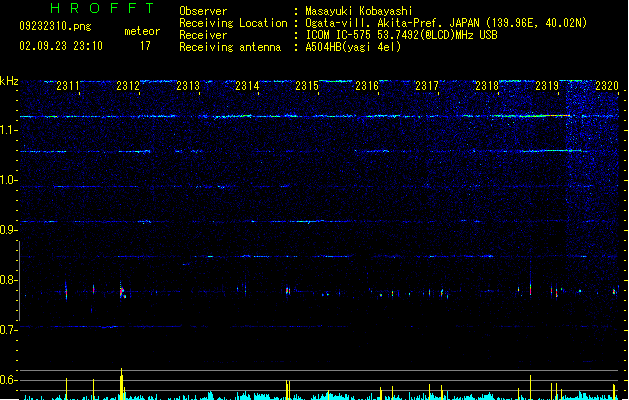The width and height of the screenshot is (629, 400).
Task: Click the Observer label
Action: tap(203, 11)
